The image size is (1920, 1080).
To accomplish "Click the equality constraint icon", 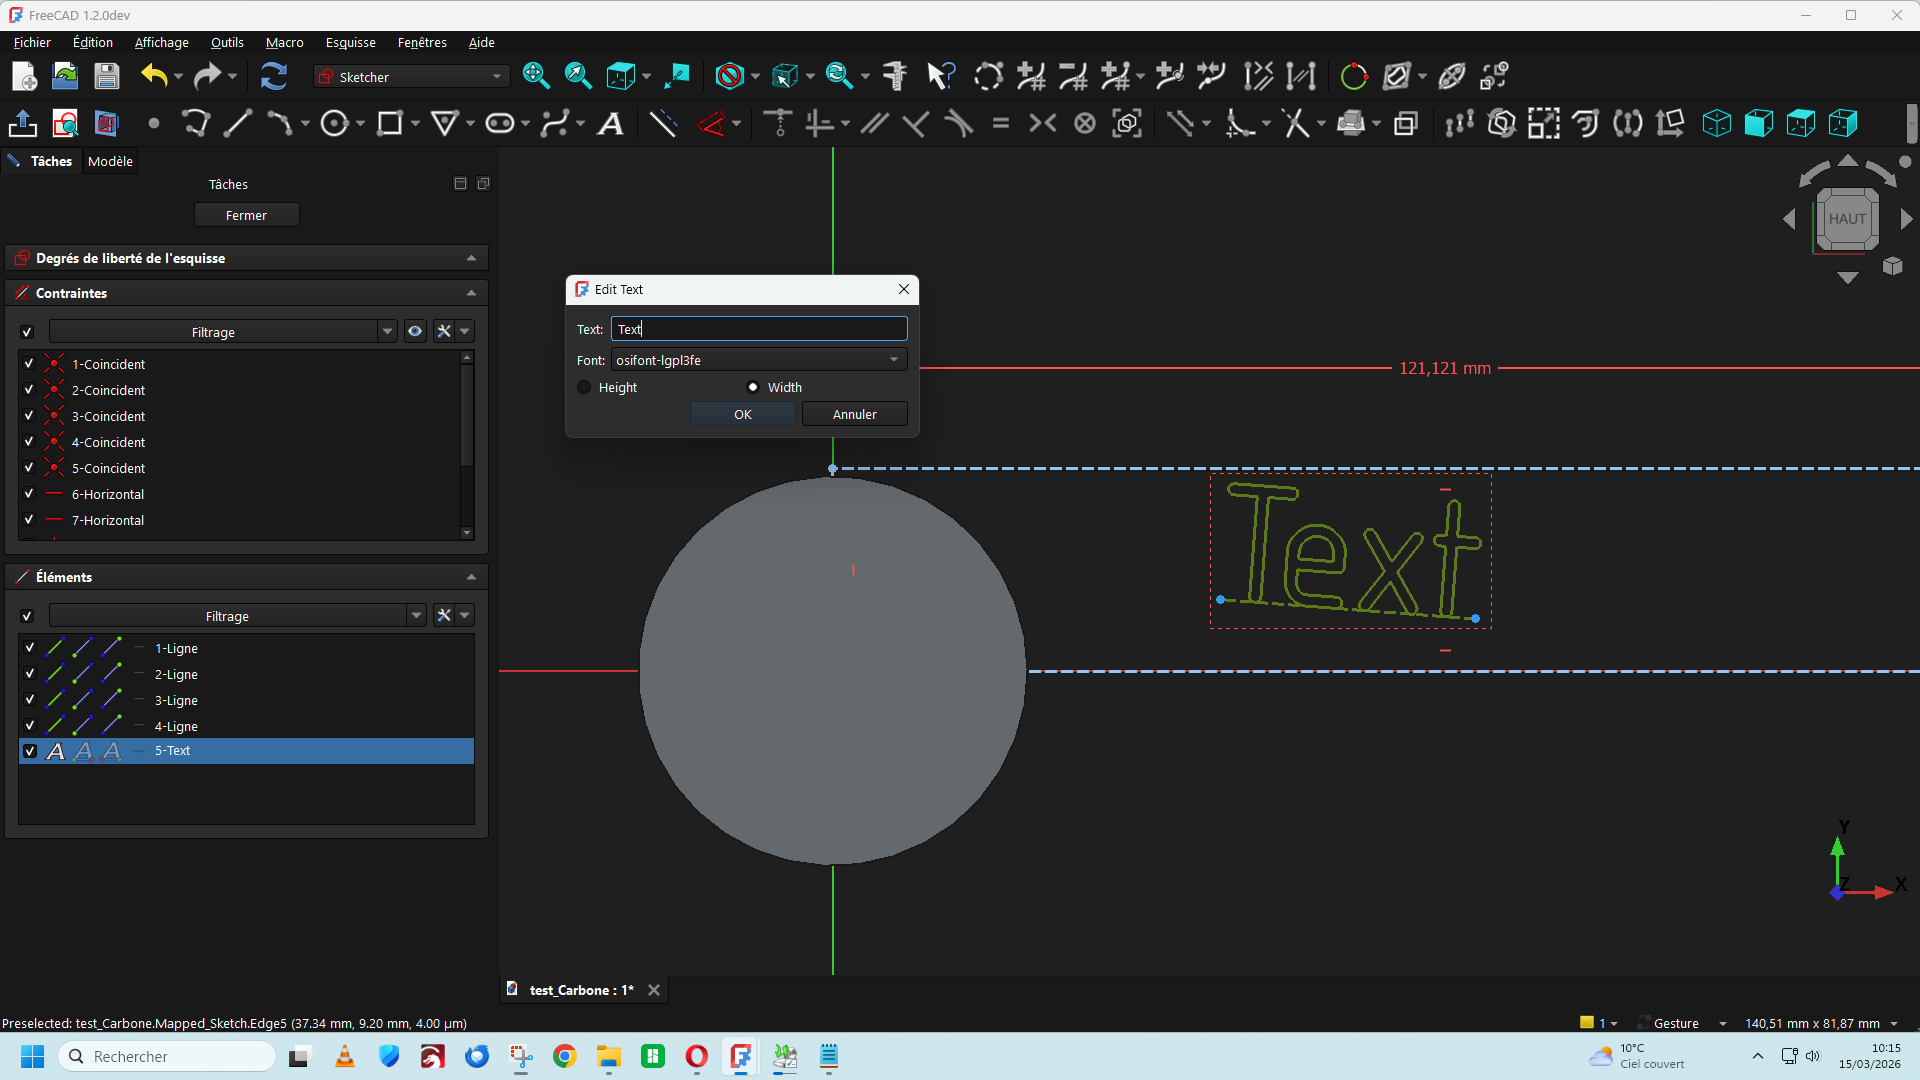I will (1001, 124).
